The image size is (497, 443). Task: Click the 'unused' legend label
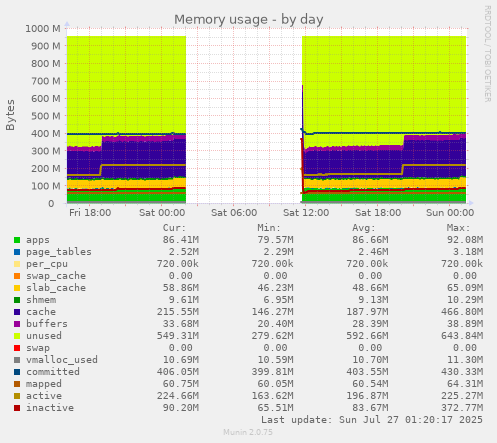point(44,336)
